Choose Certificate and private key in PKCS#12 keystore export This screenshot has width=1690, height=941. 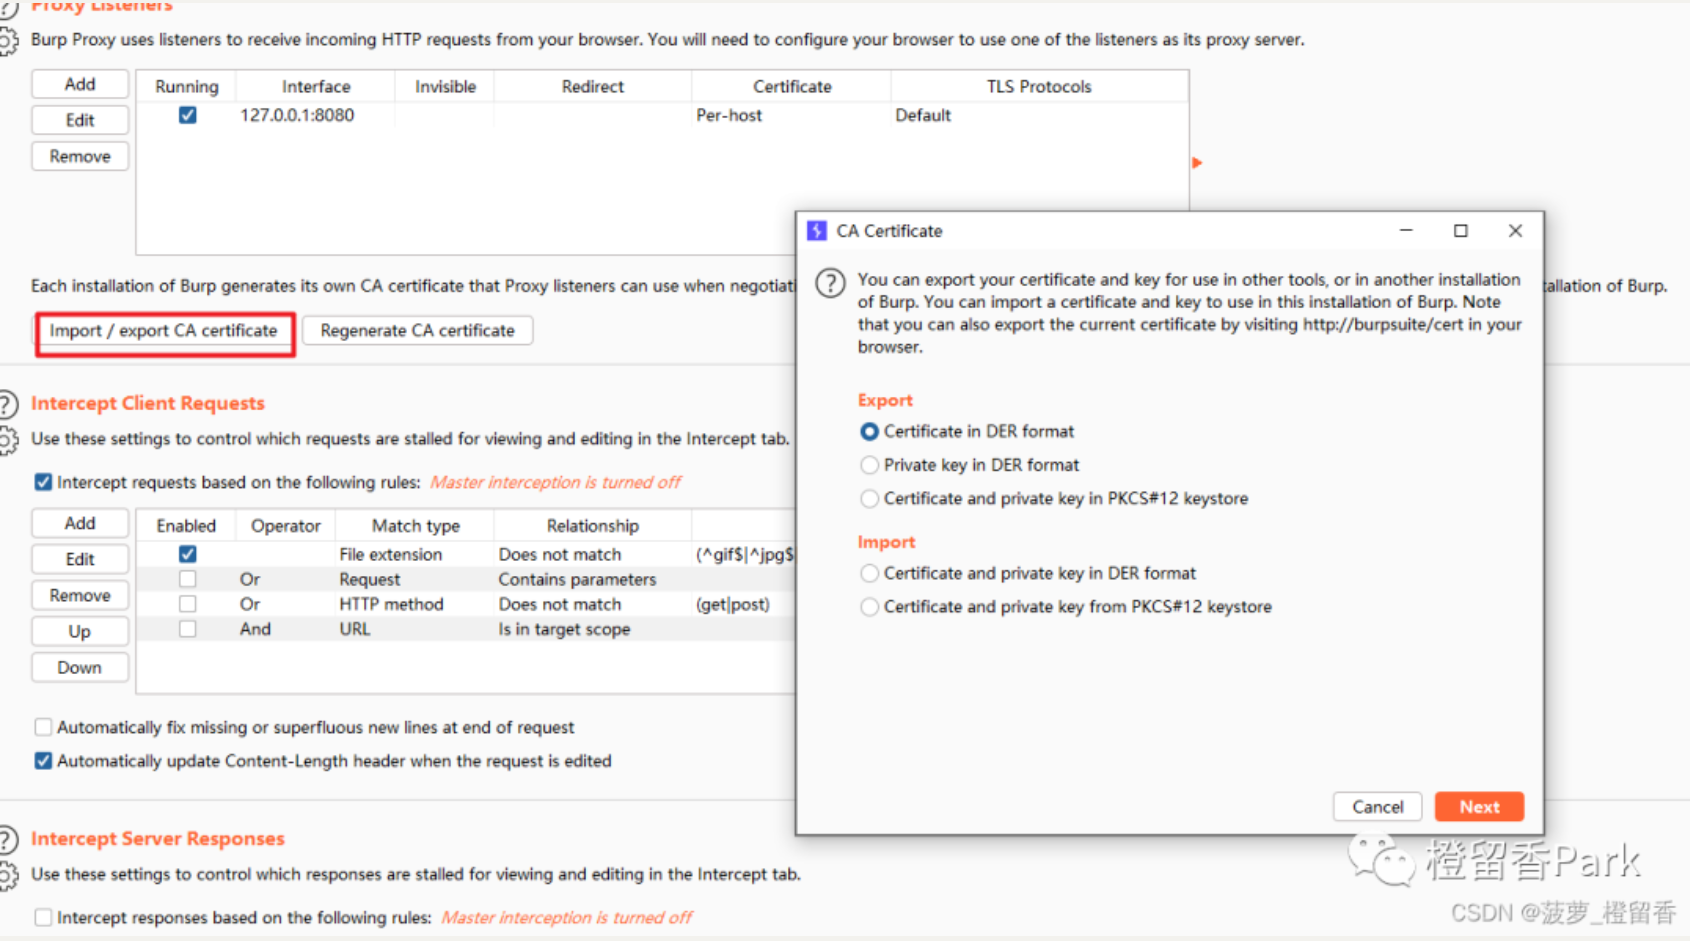click(869, 499)
